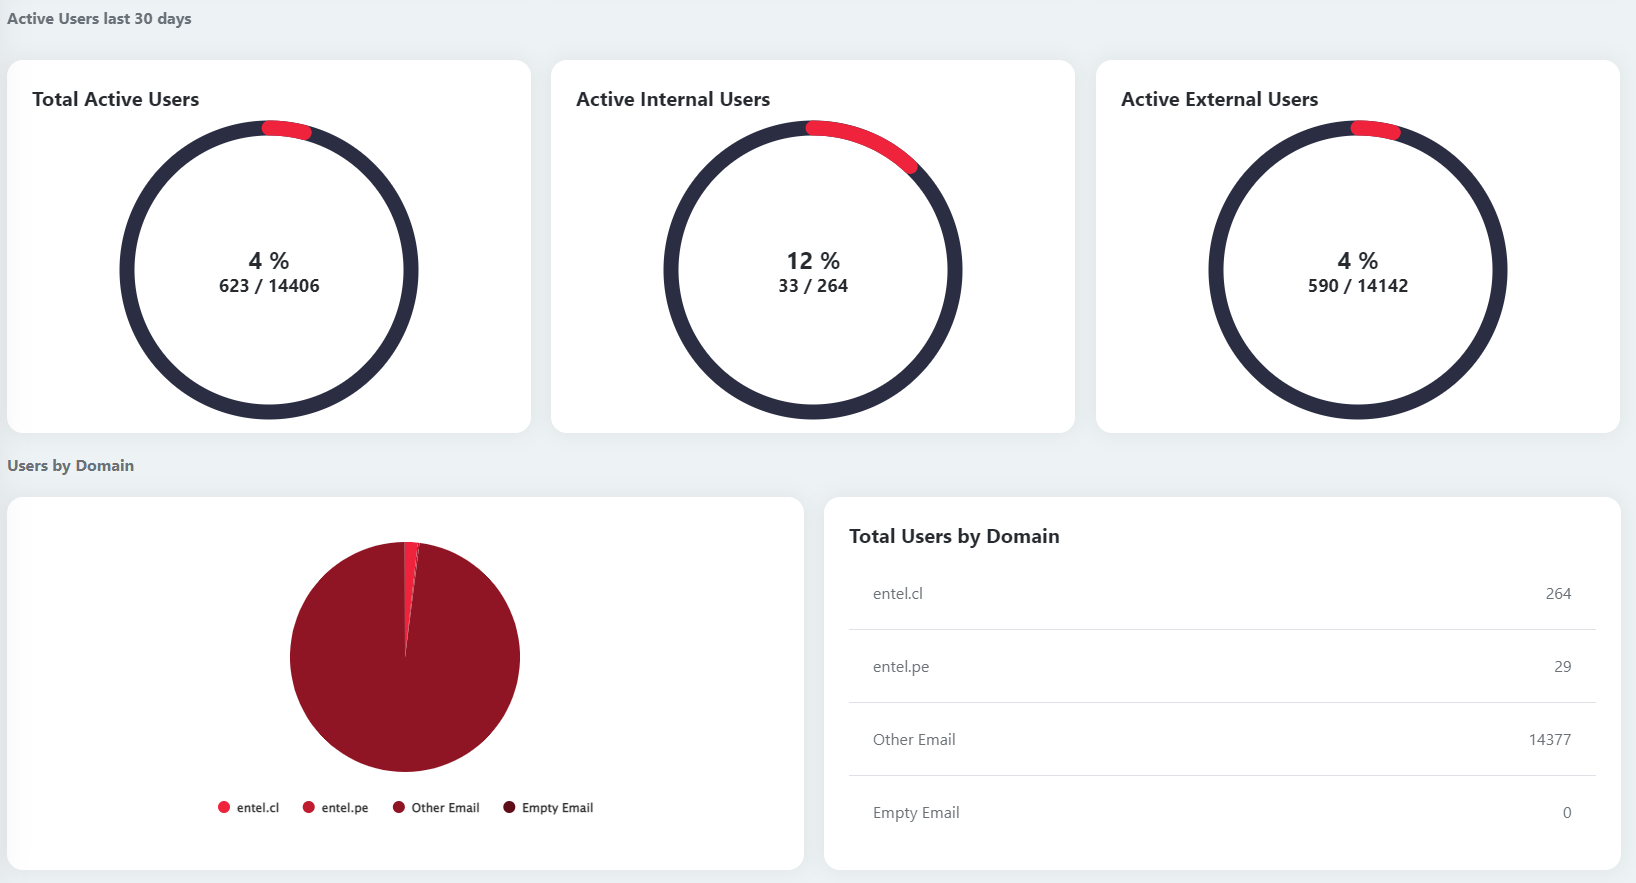Toggle the entel.pe legend series
The width and height of the screenshot is (1636, 883).
click(x=335, y=808)
